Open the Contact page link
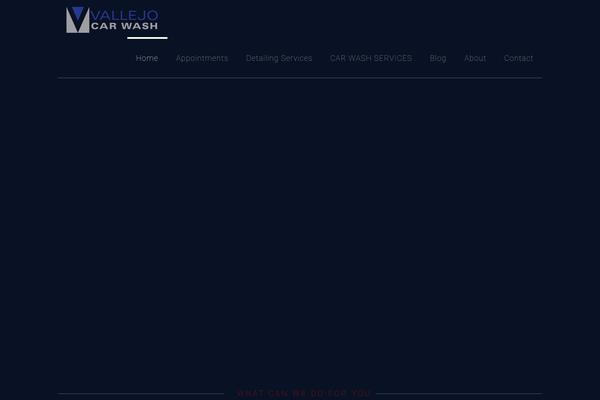This screenshot has height=400, width=600. [518, 58]
